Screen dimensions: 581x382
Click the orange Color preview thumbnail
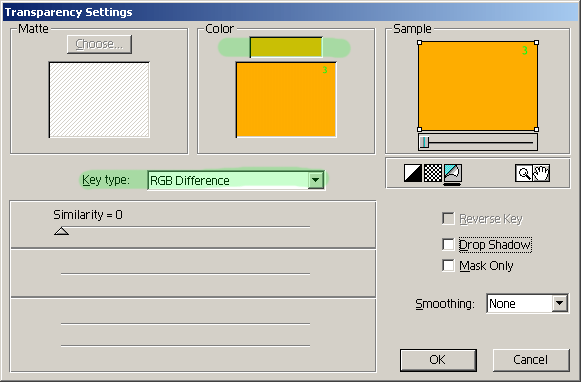point(286,100)
